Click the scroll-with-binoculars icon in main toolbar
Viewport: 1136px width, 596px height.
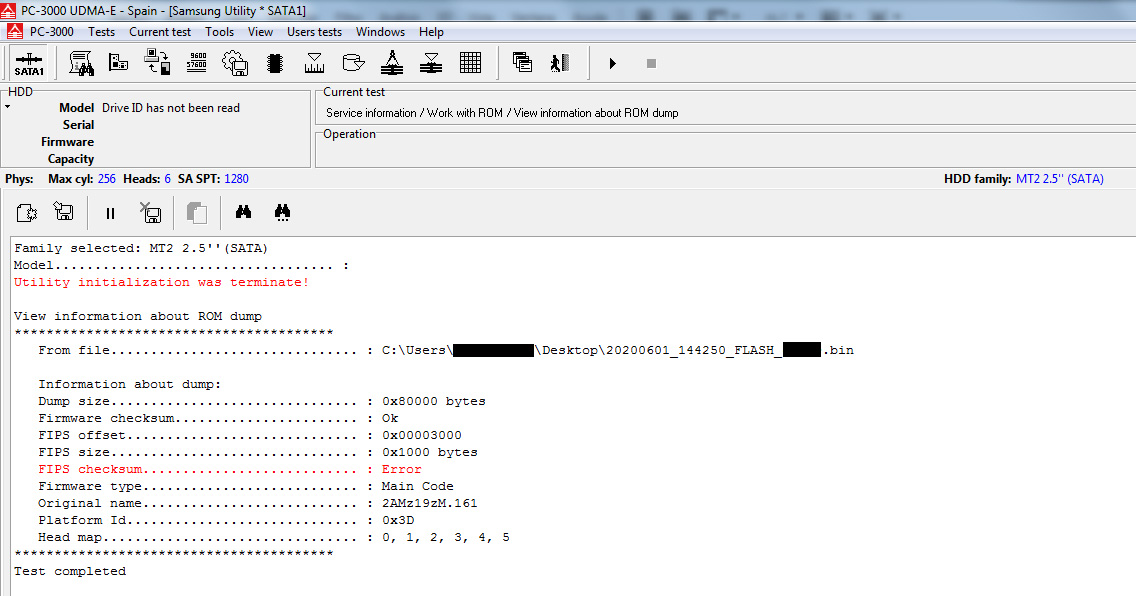click(80, 63)
